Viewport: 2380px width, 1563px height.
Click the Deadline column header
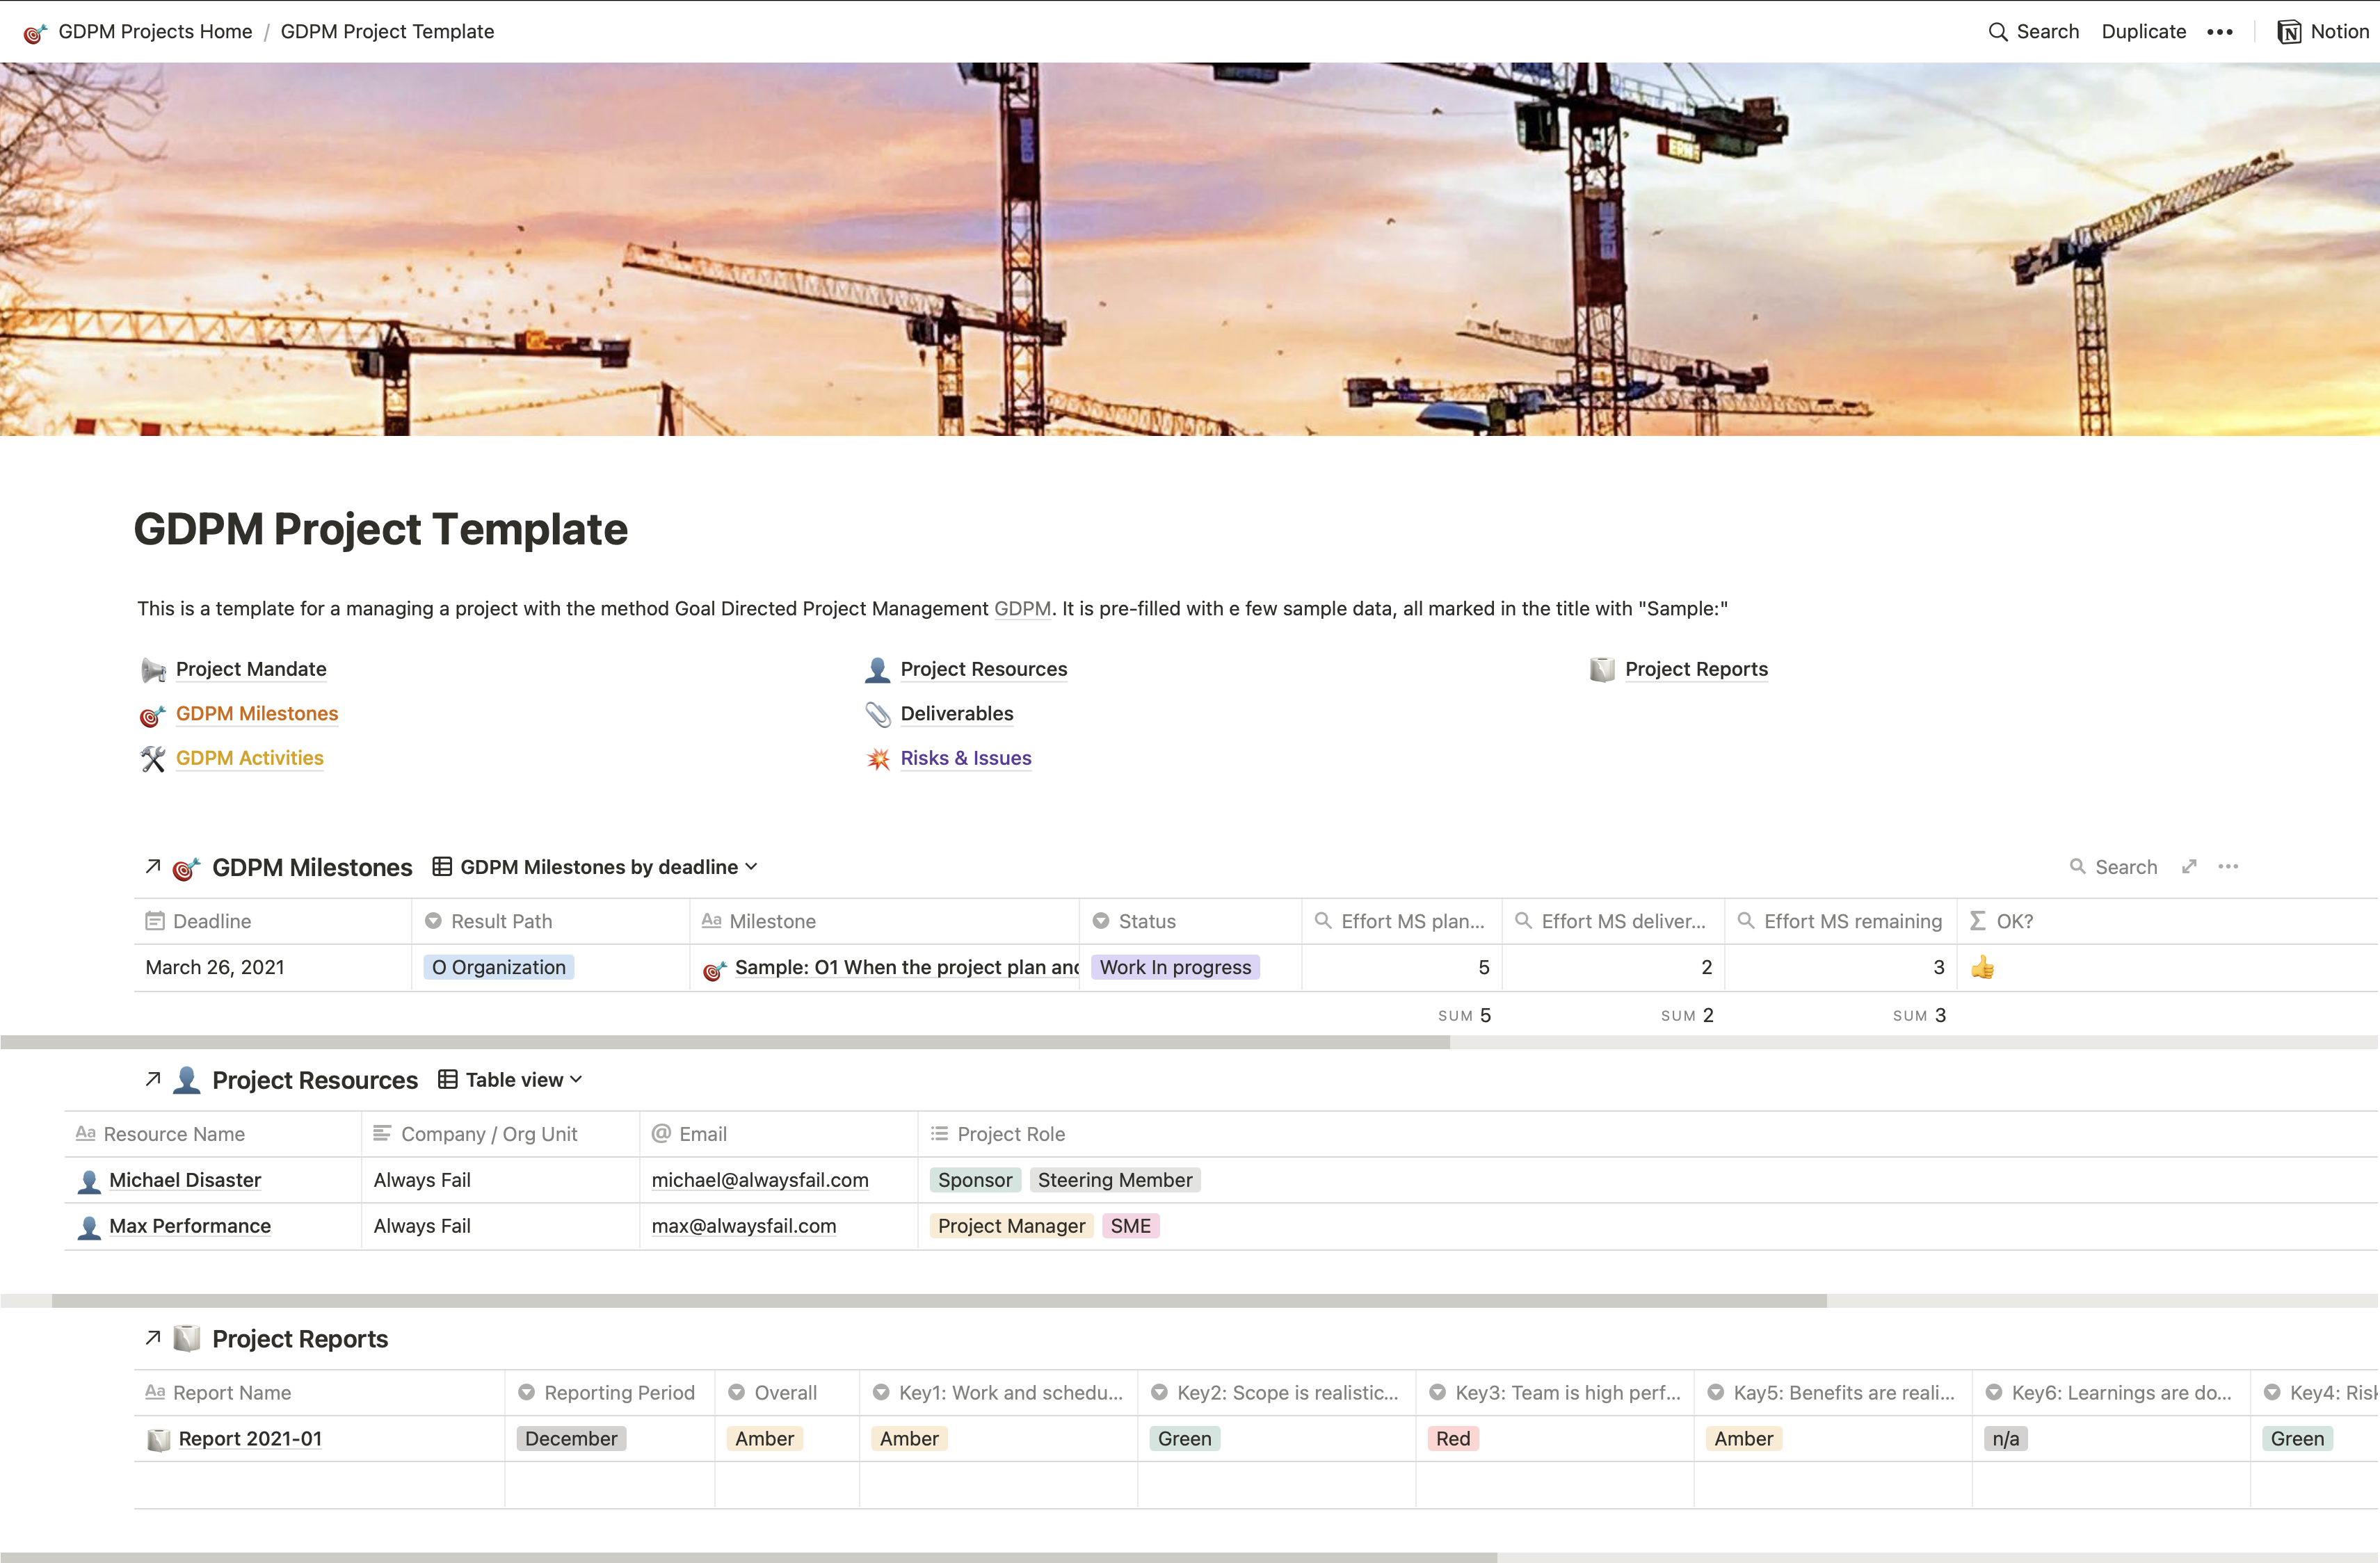coord(212,921)
